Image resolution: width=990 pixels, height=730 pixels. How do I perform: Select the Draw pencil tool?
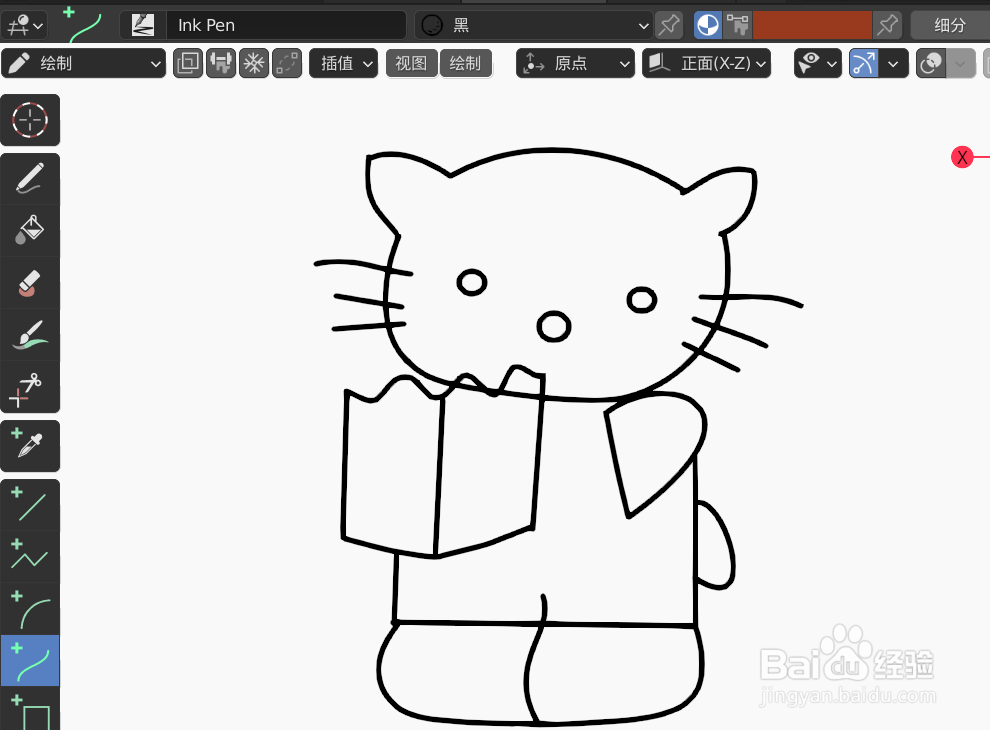(30, 178)
